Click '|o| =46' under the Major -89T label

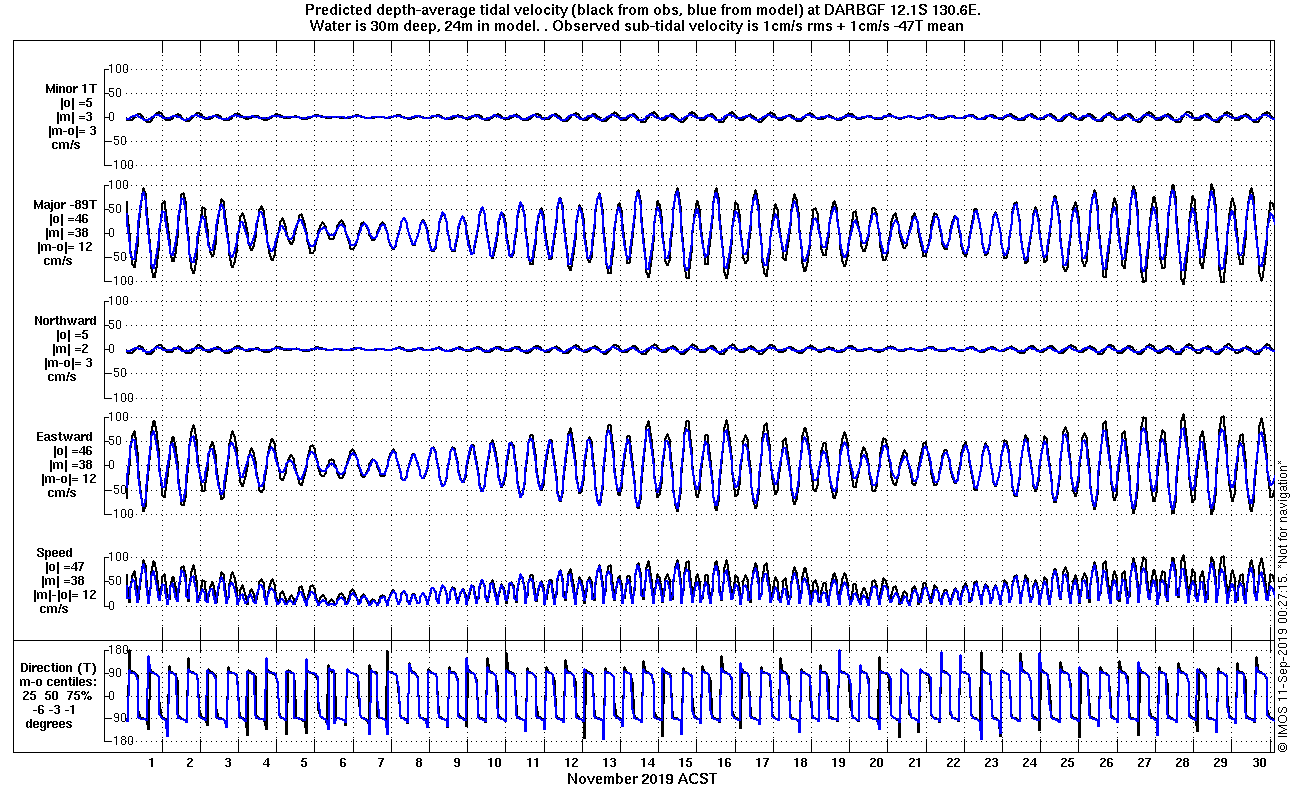click(70, 218)
